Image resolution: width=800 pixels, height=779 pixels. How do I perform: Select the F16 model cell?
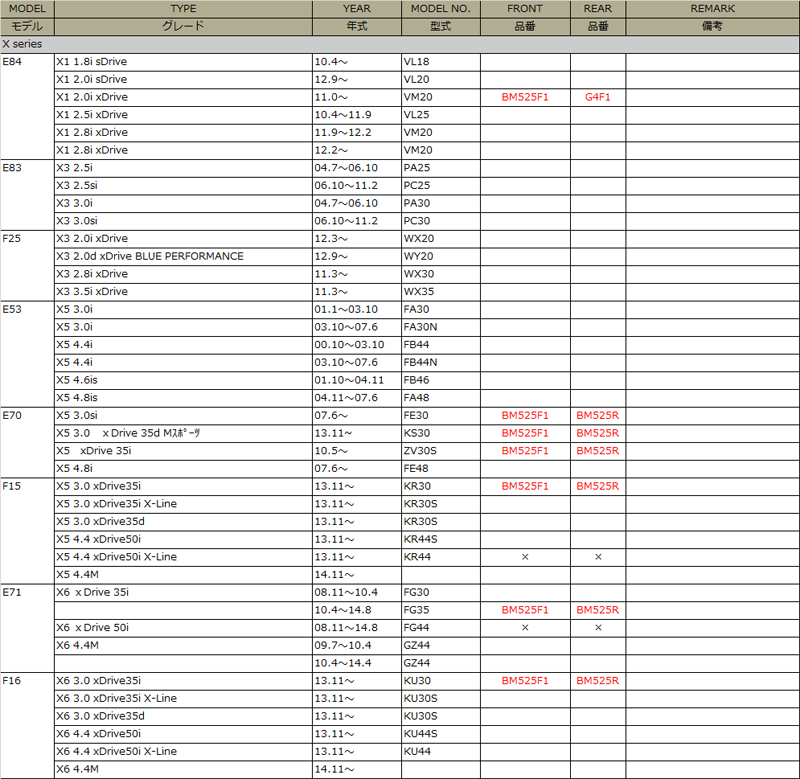pyautogui.click(x=27, y=725)
